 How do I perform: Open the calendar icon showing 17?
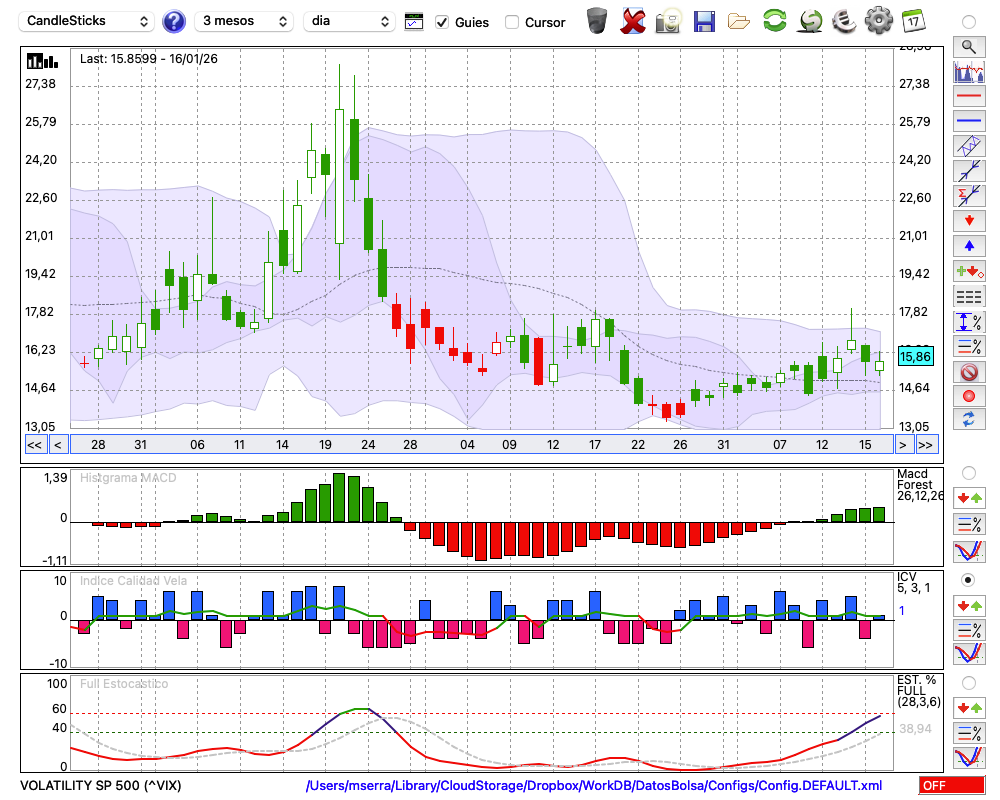click(x=913, y=21)
